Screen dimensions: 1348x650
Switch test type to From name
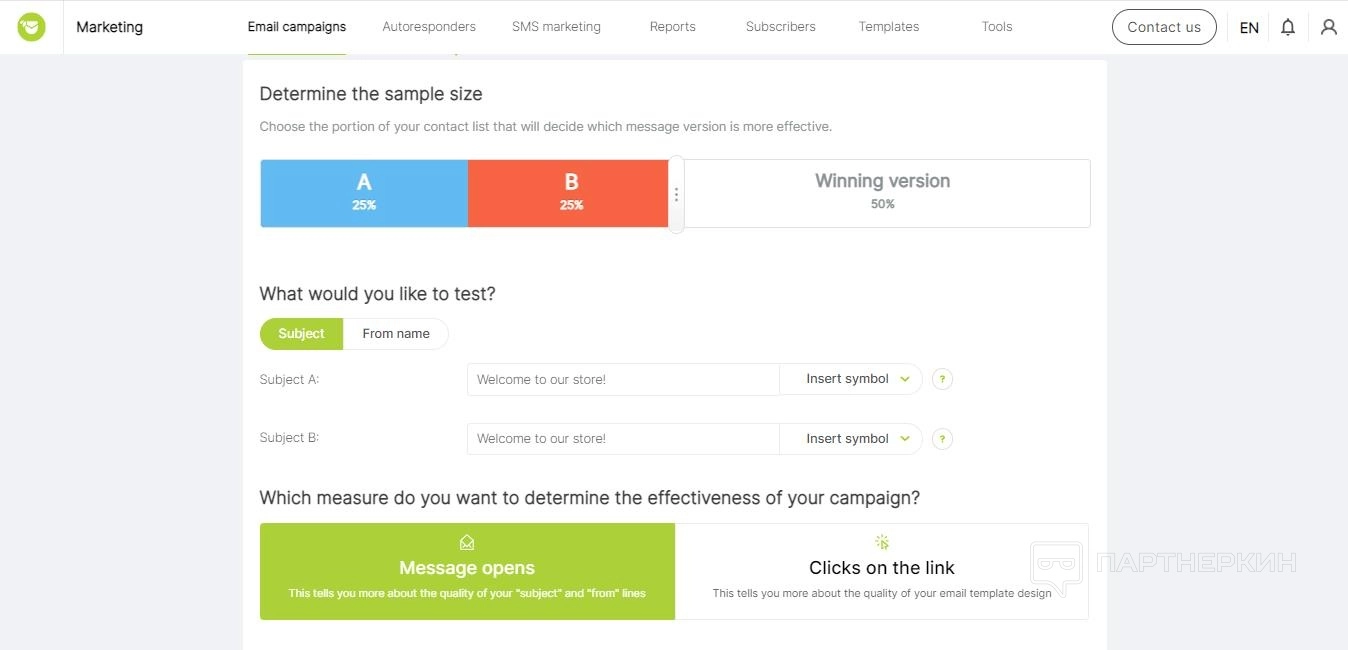click(x=396, y=334)
